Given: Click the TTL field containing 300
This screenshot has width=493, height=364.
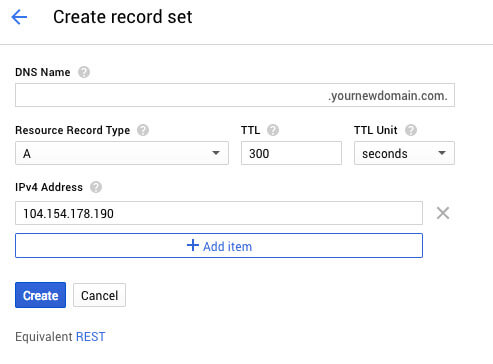Looking at the screenshot, I should (291, 153).
